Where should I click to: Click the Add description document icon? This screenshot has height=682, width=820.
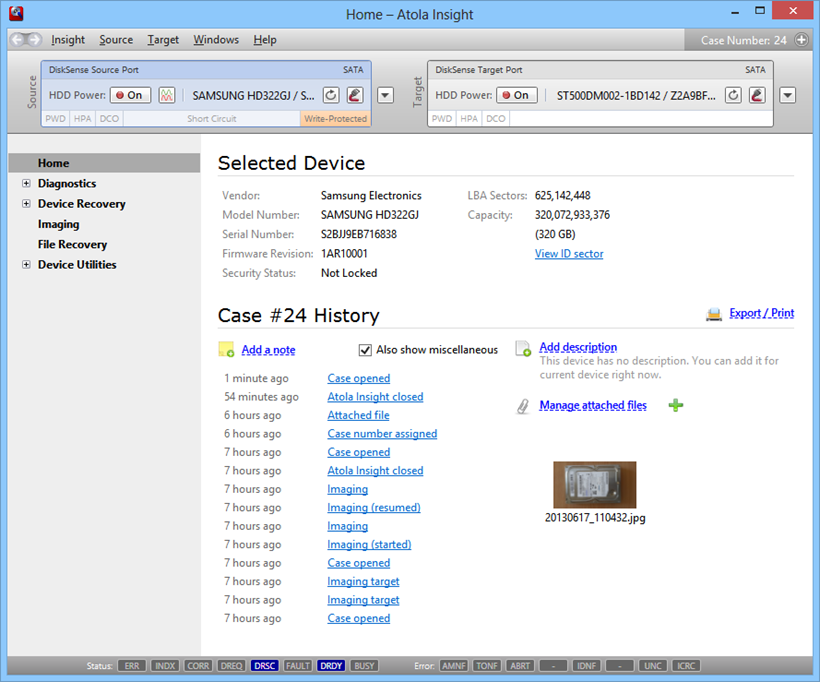523,348
